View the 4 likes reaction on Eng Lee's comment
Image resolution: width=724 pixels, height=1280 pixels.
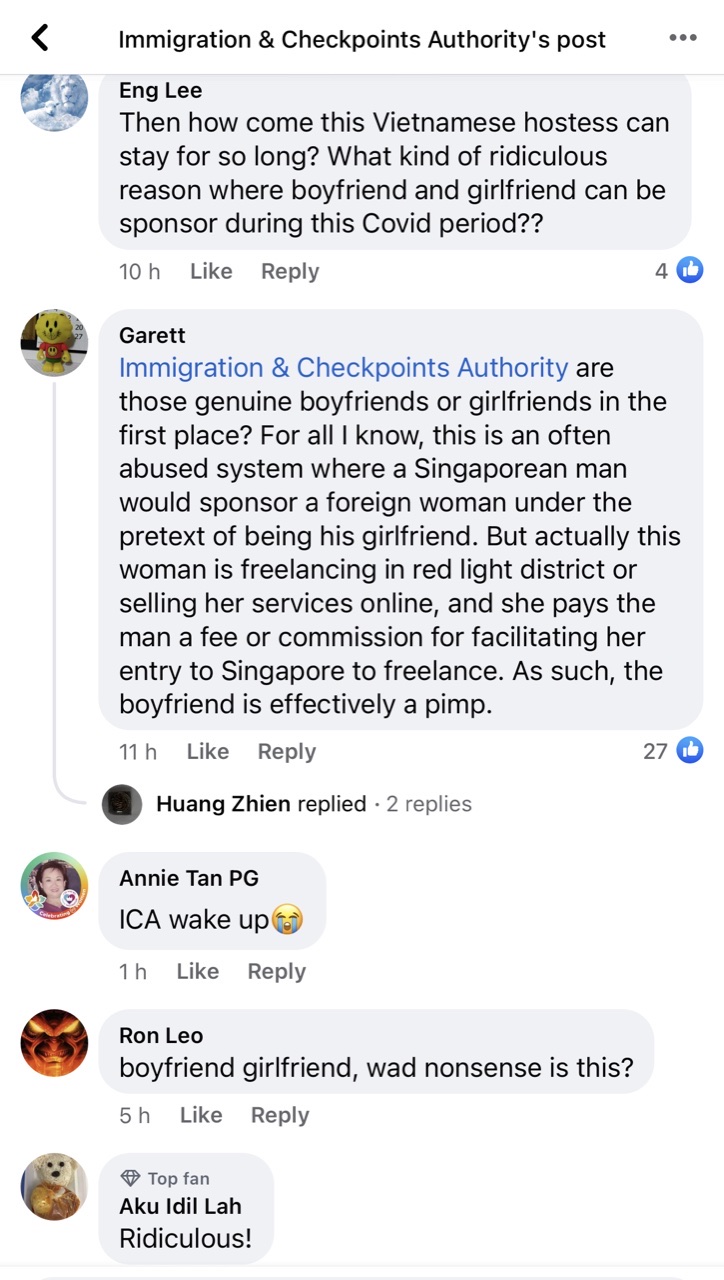679,270
